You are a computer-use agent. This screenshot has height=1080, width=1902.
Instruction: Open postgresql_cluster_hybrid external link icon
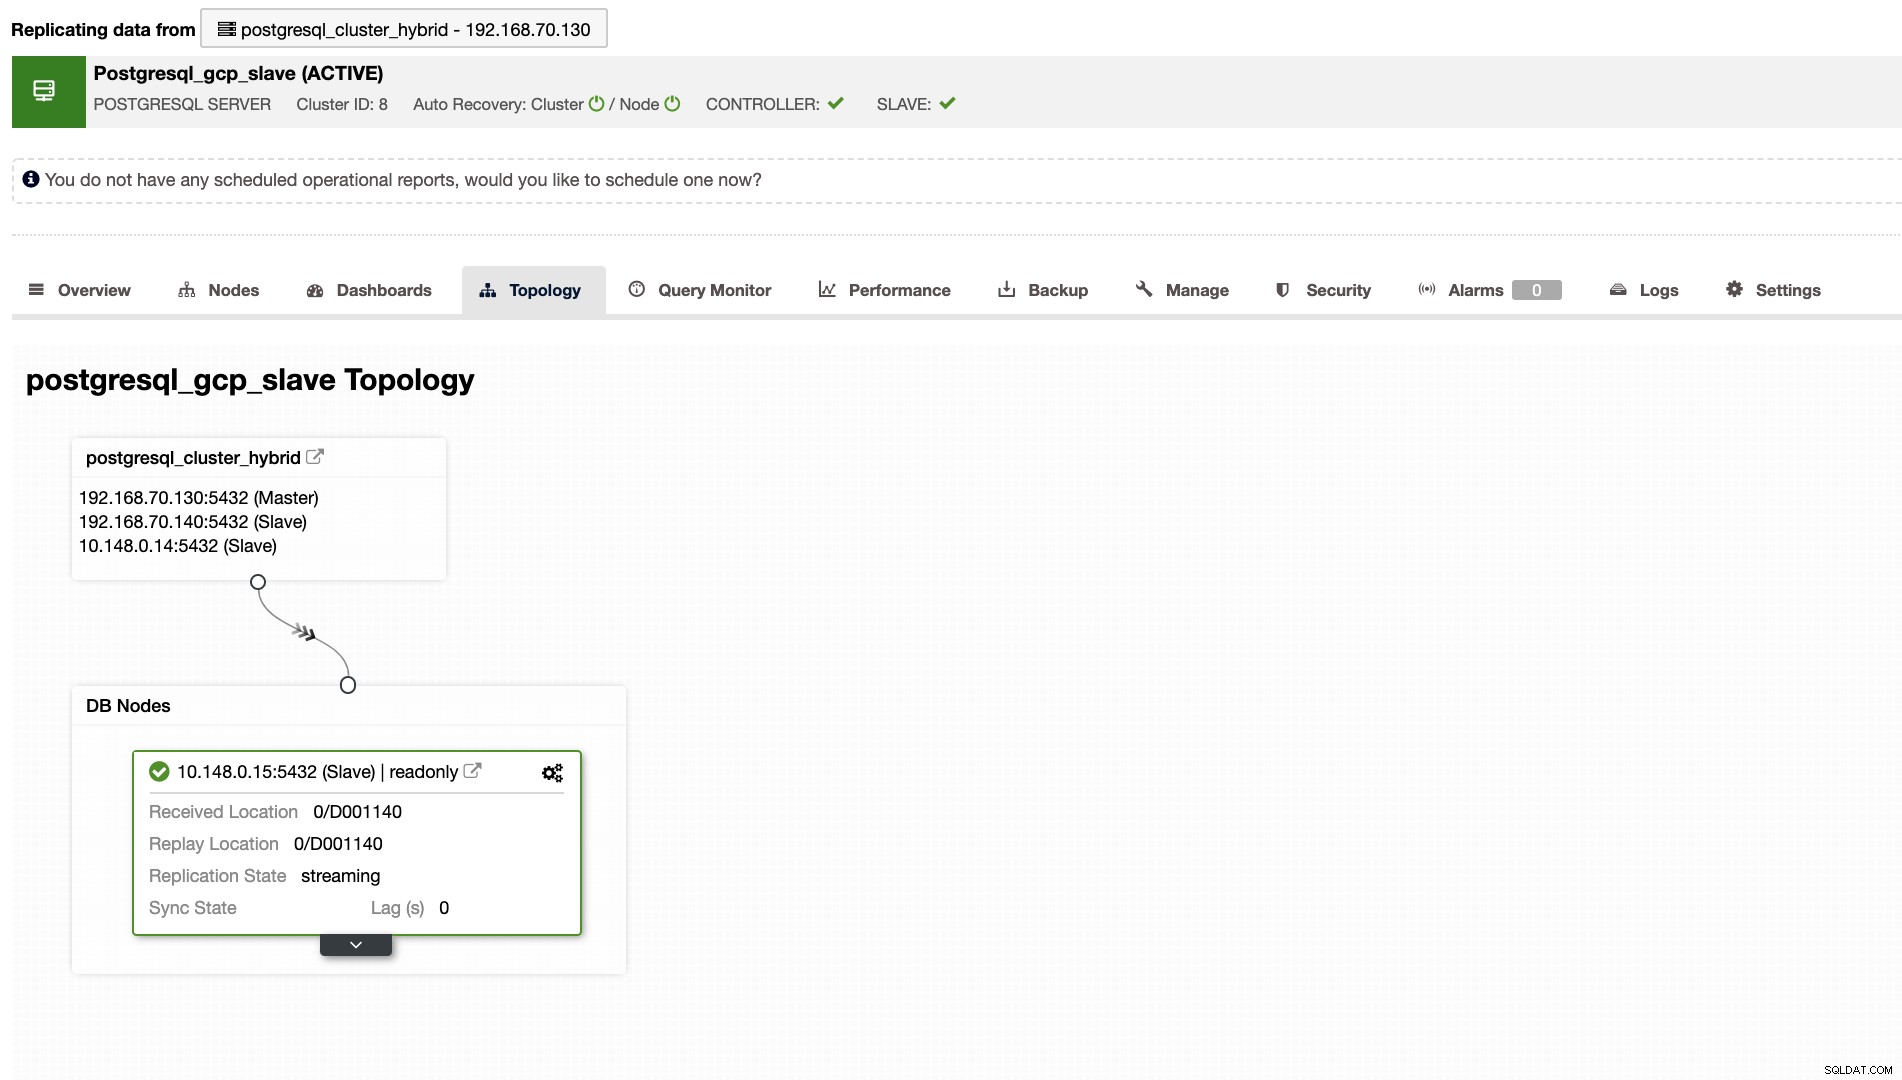(315, 456)
